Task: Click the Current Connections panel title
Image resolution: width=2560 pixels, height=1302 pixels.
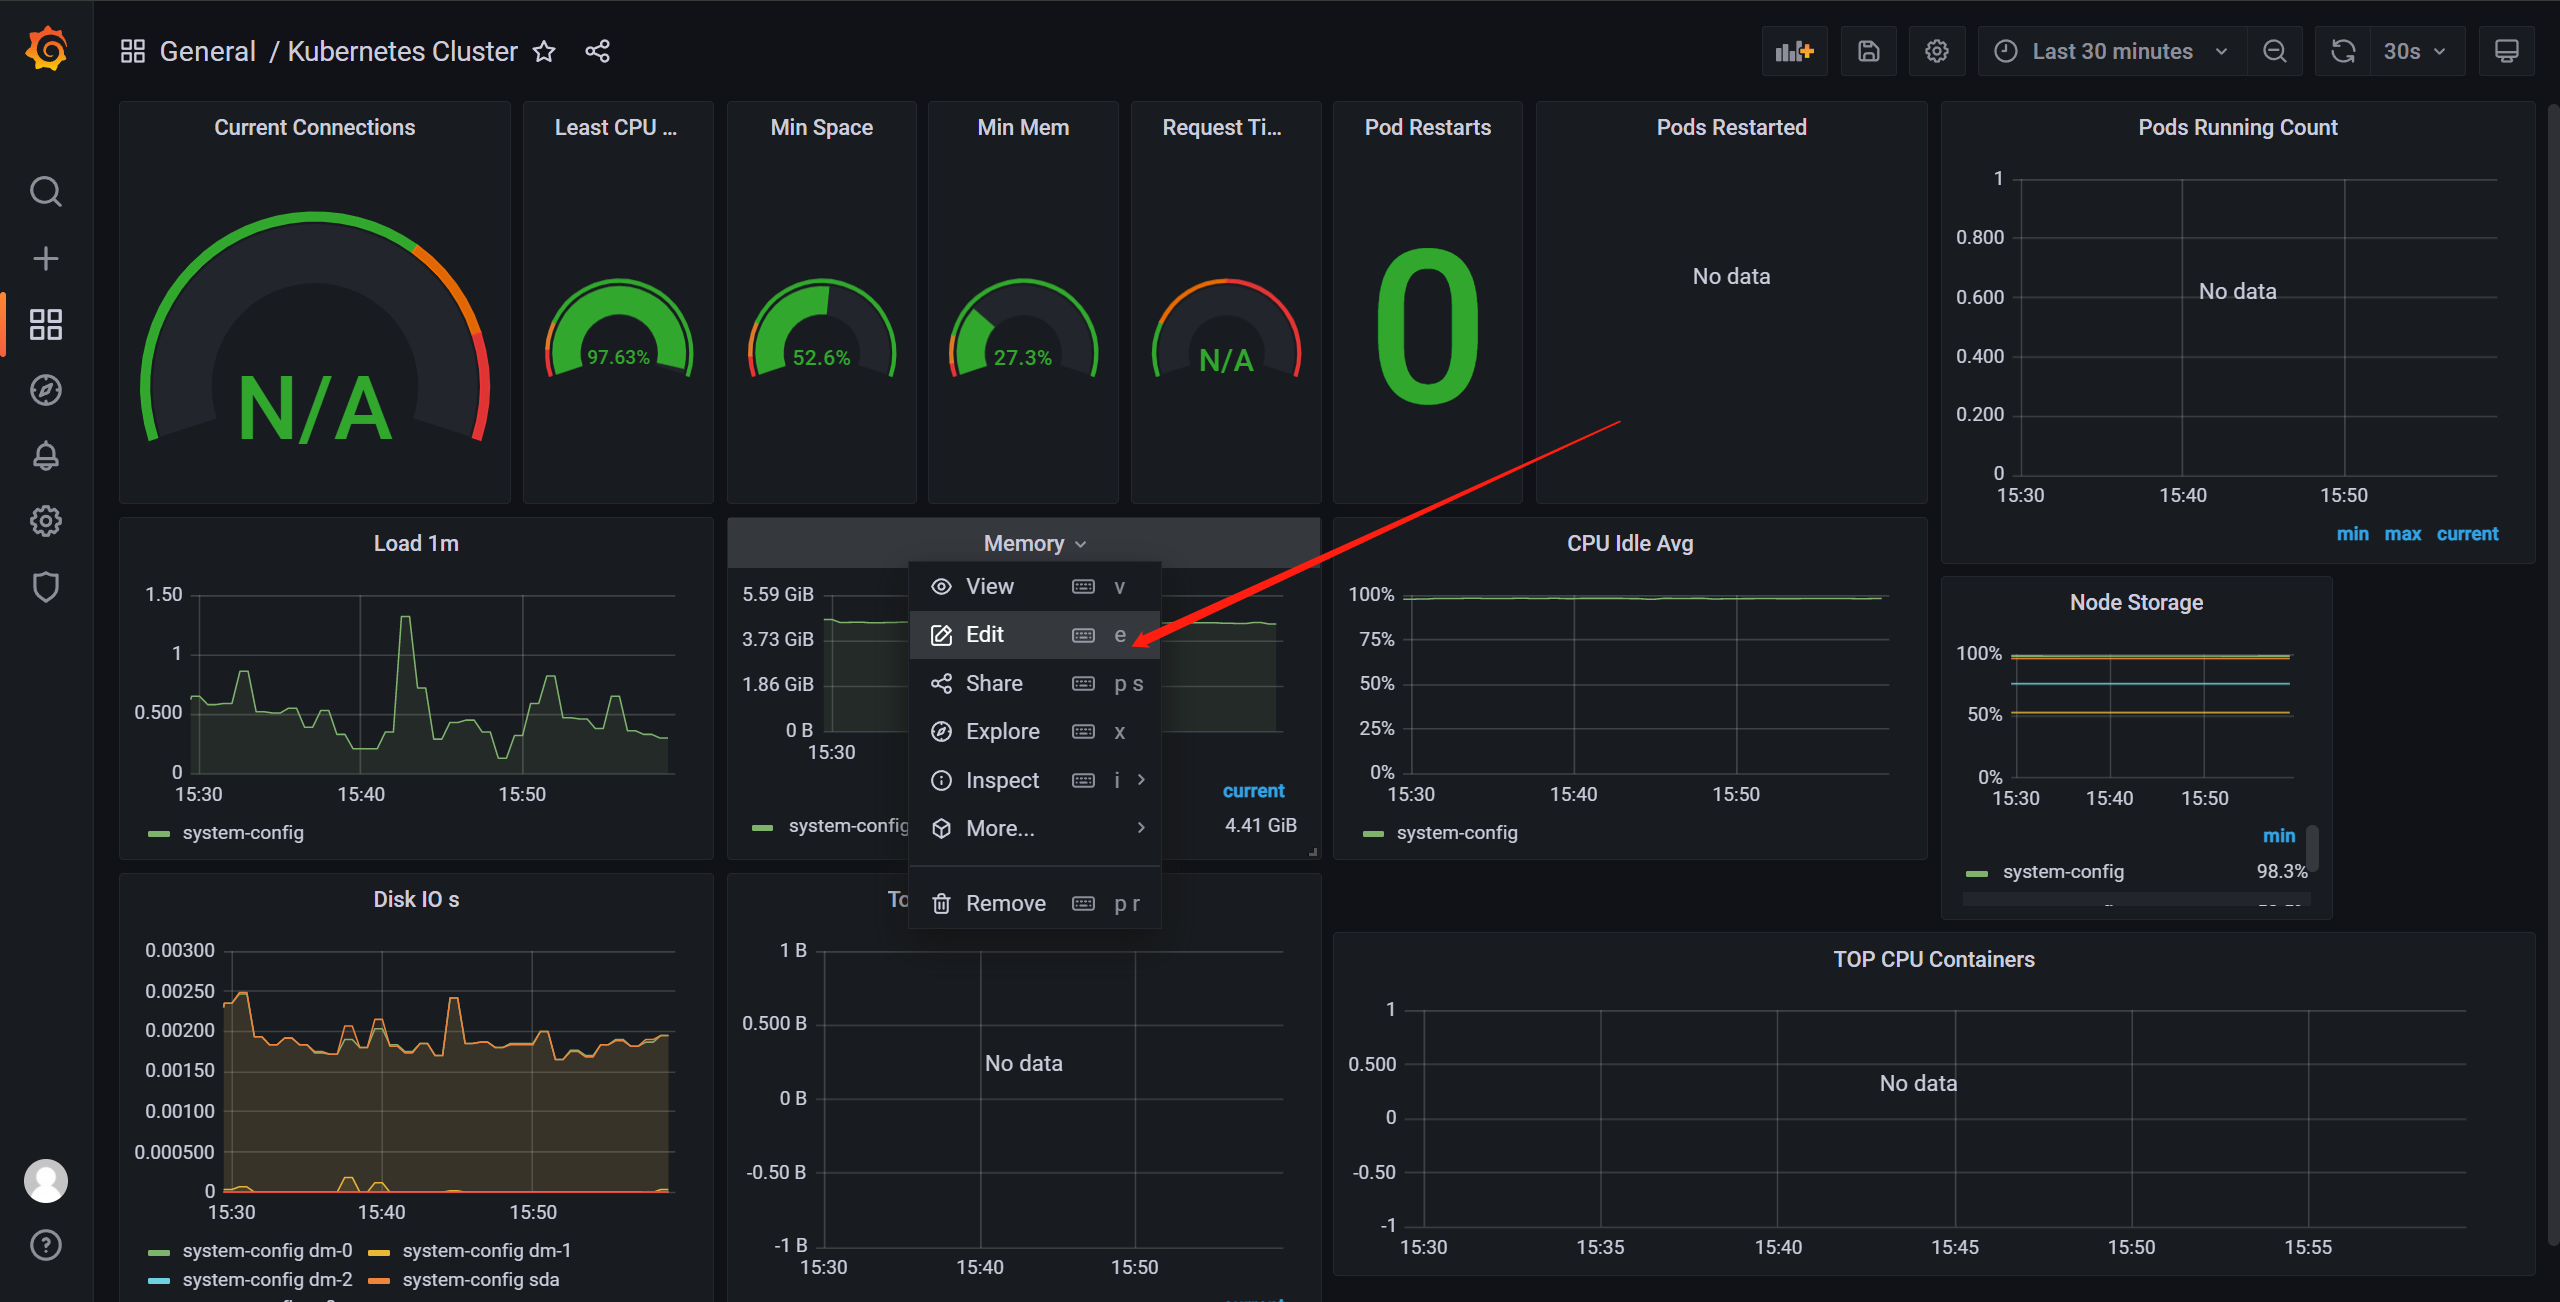Action: (x=314, y=127)
